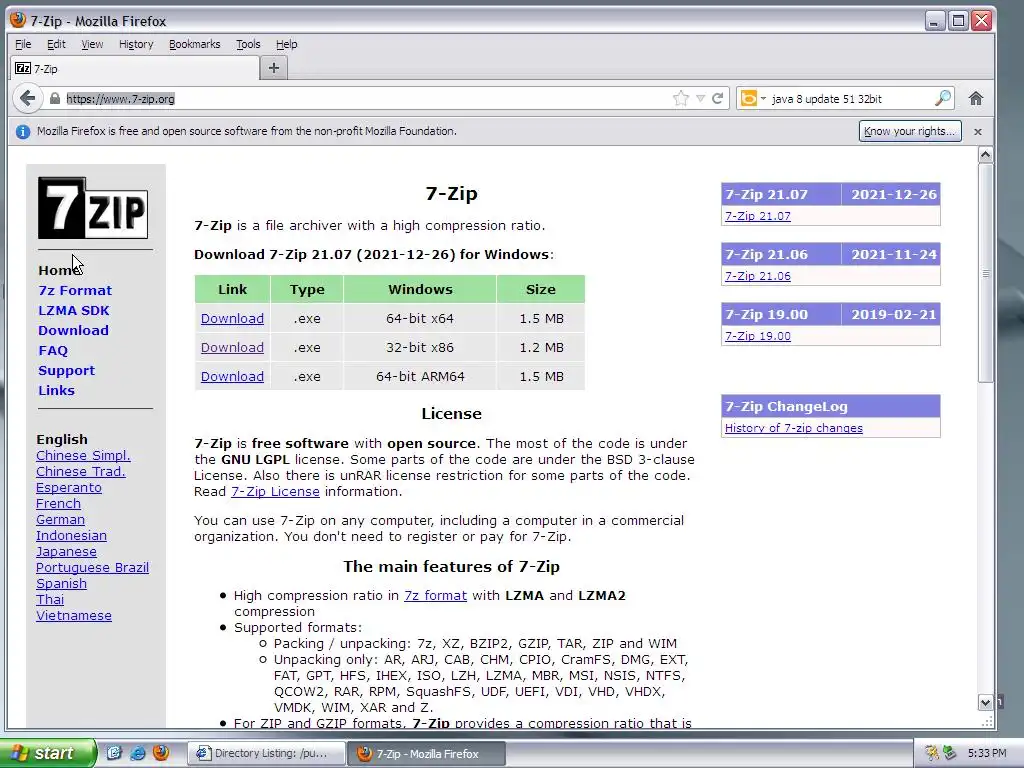Switch site language to Chinese Trad.

click(x=80, y=472)
